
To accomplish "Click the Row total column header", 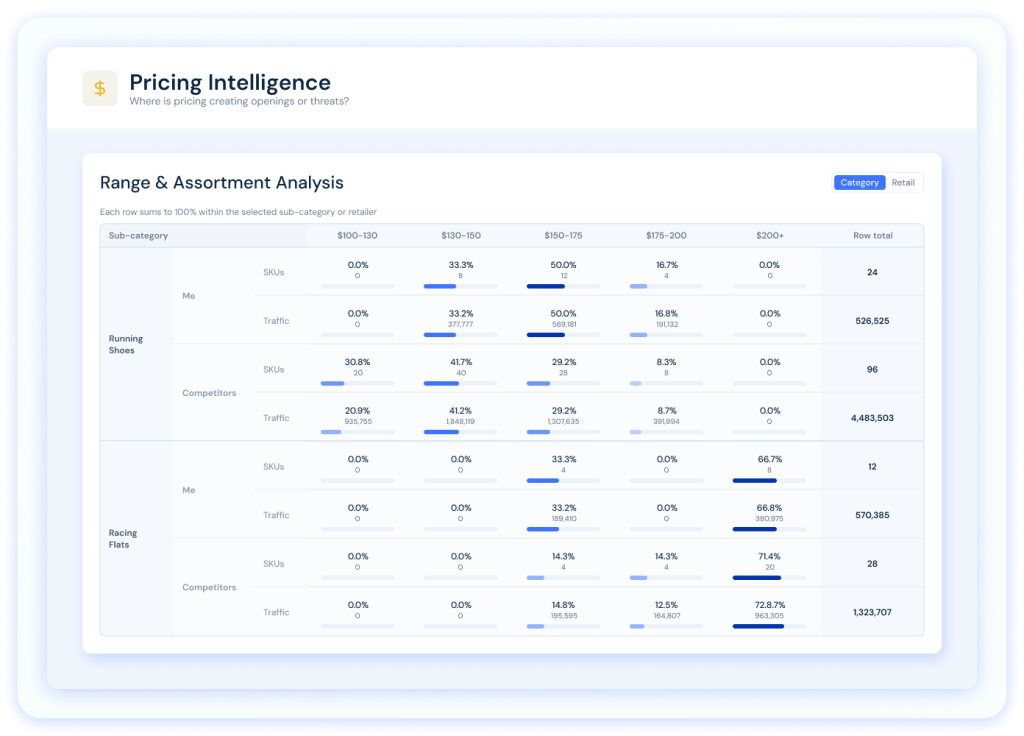I will coord(872,236).
